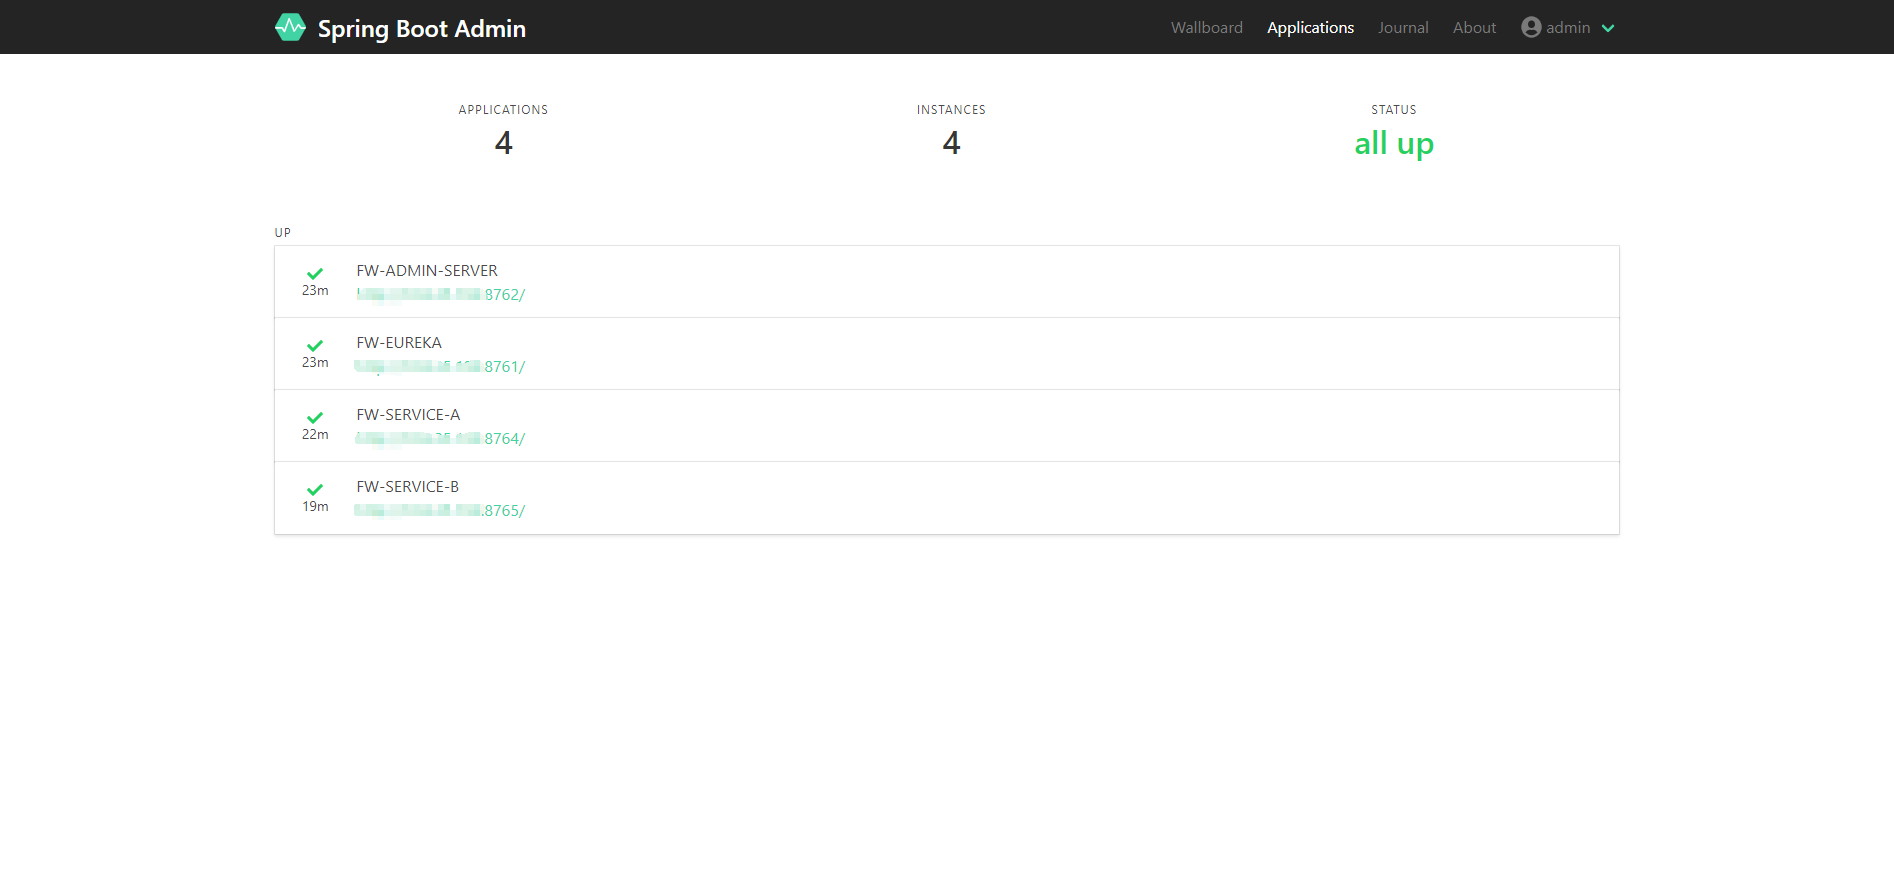Open the FW-ADMIN-SERVER application row
The image size is (1894, 884).
947,282
